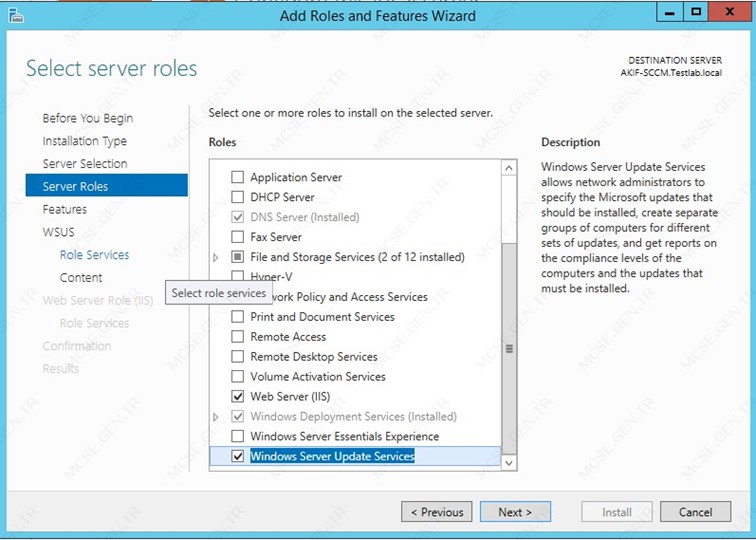This screenshot has width=756, height=540.
Task: Check the DHCP Server role
Action: pos(237,197)
